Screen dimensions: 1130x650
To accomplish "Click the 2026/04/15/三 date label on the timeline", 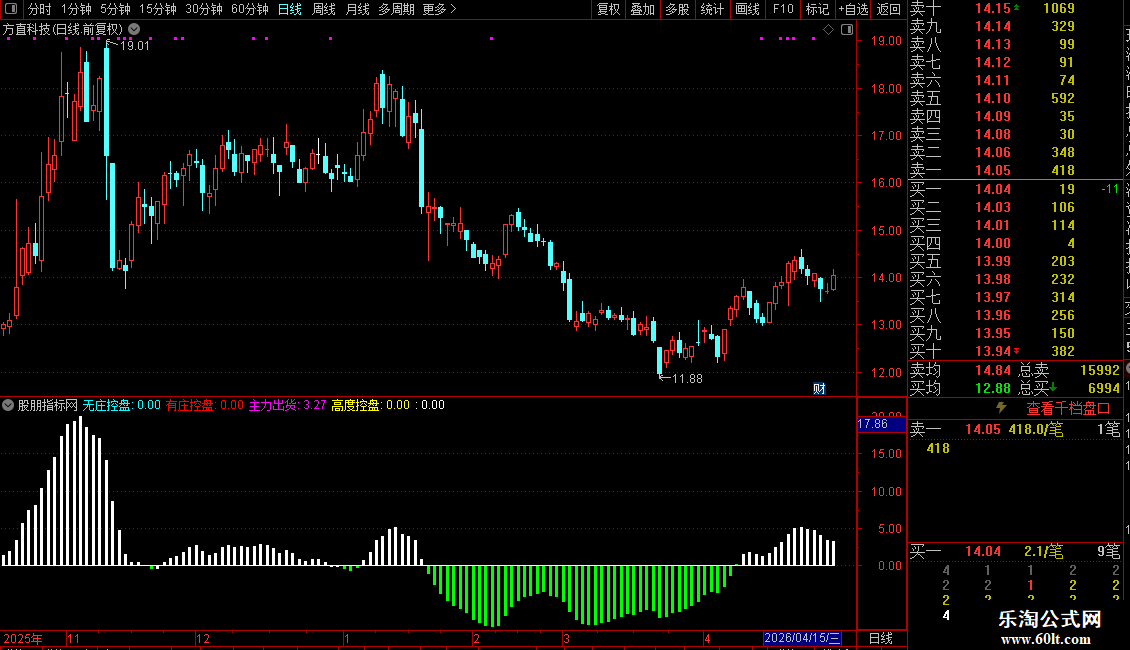I will (802, 638).
